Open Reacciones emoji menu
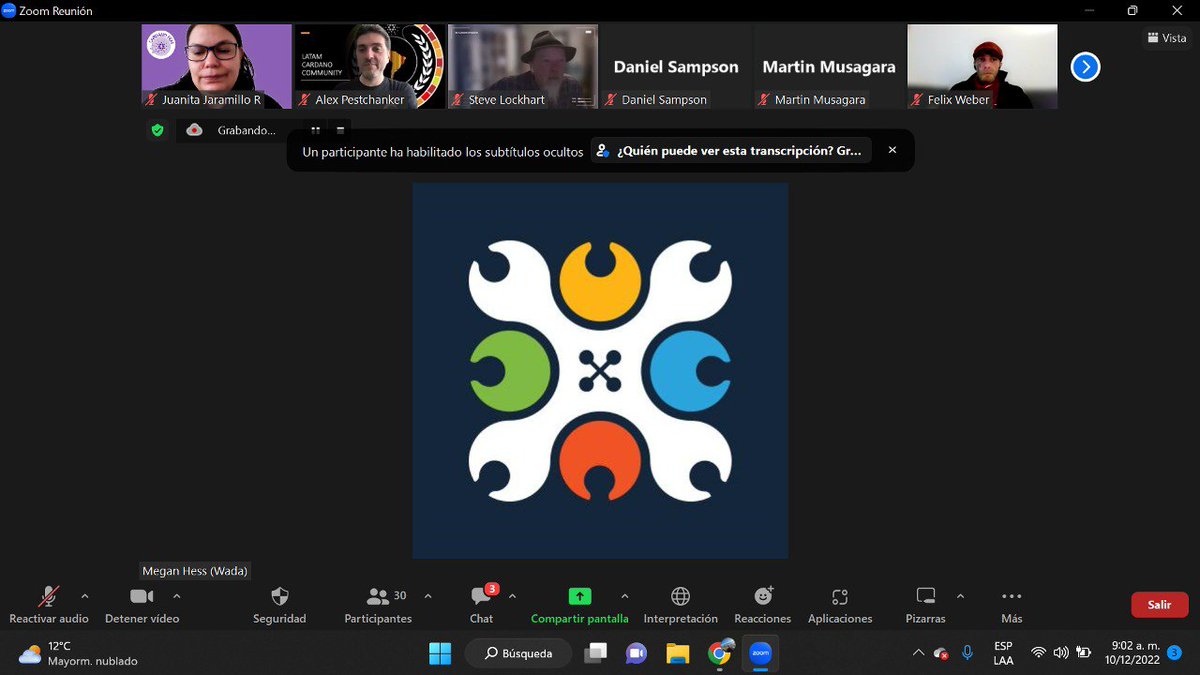The height and width of the screenshot is (675, 1200). tap(763, 605)
